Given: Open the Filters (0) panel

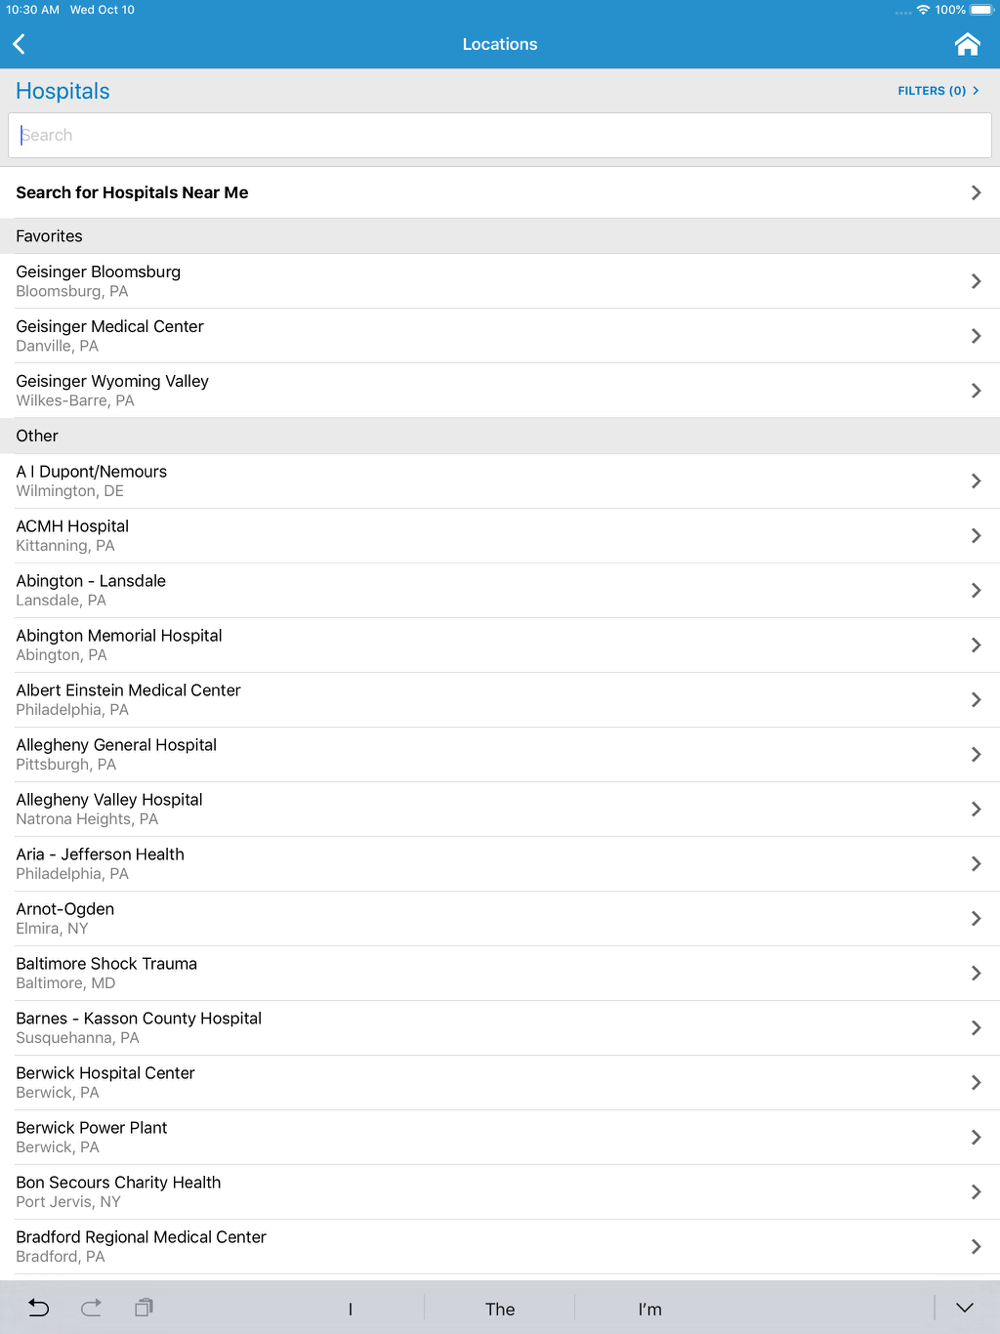Looking at the screenshot, I should click(x=938, y=91).
